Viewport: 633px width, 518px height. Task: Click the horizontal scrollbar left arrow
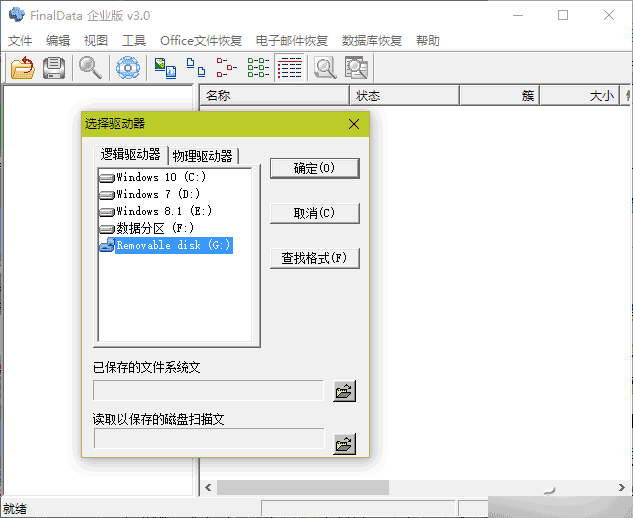[x=208, y=487]
